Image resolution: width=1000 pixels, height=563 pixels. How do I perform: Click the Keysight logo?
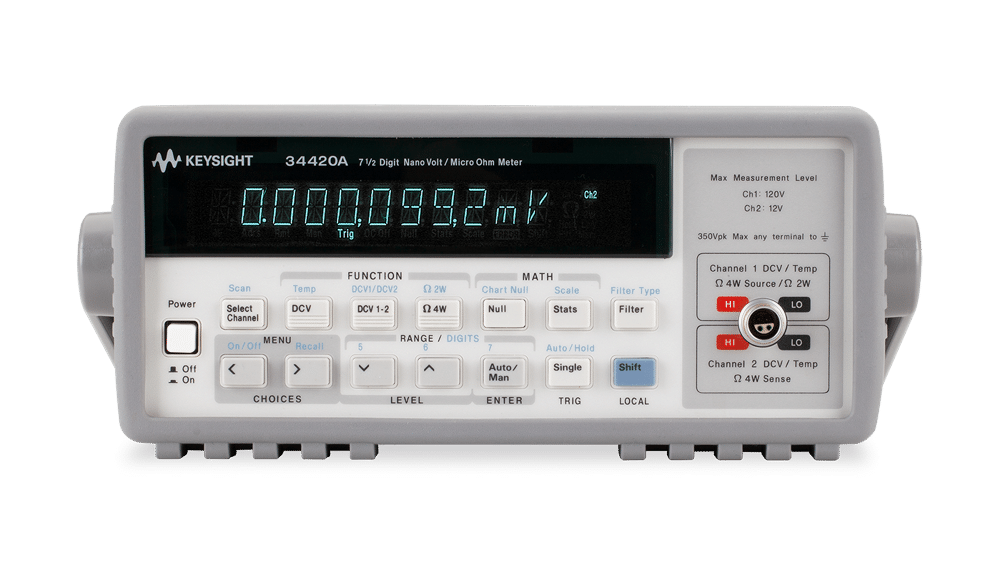tap(203, 161)
